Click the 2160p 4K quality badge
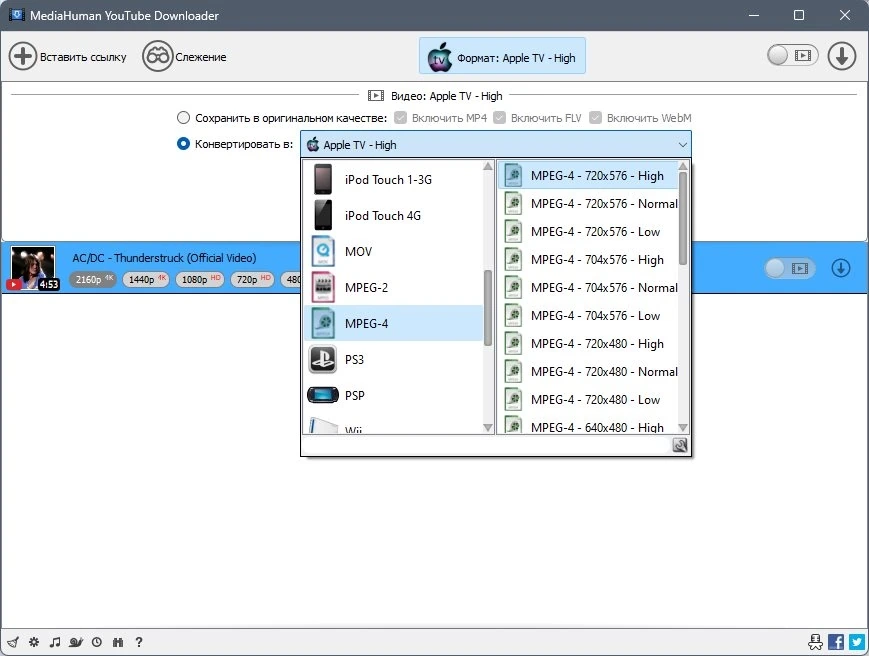Image resolution: width=869 pixels, height=656 pixels. click(x=93, y=279)
